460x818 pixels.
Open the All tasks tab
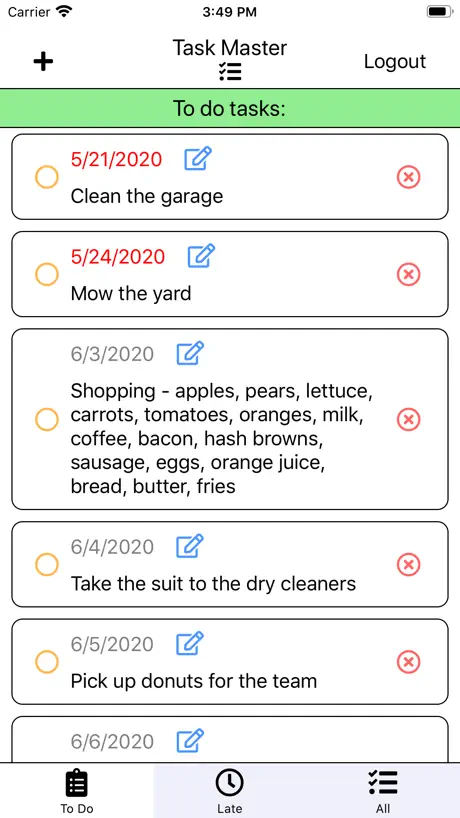(383, 791)
